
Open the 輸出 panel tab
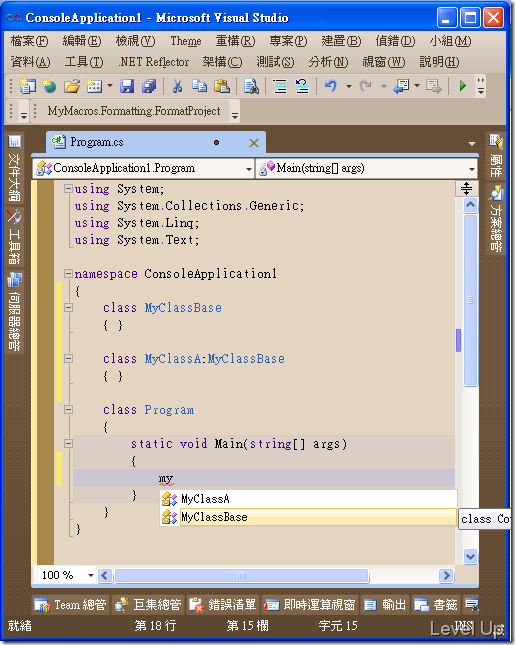385,605
